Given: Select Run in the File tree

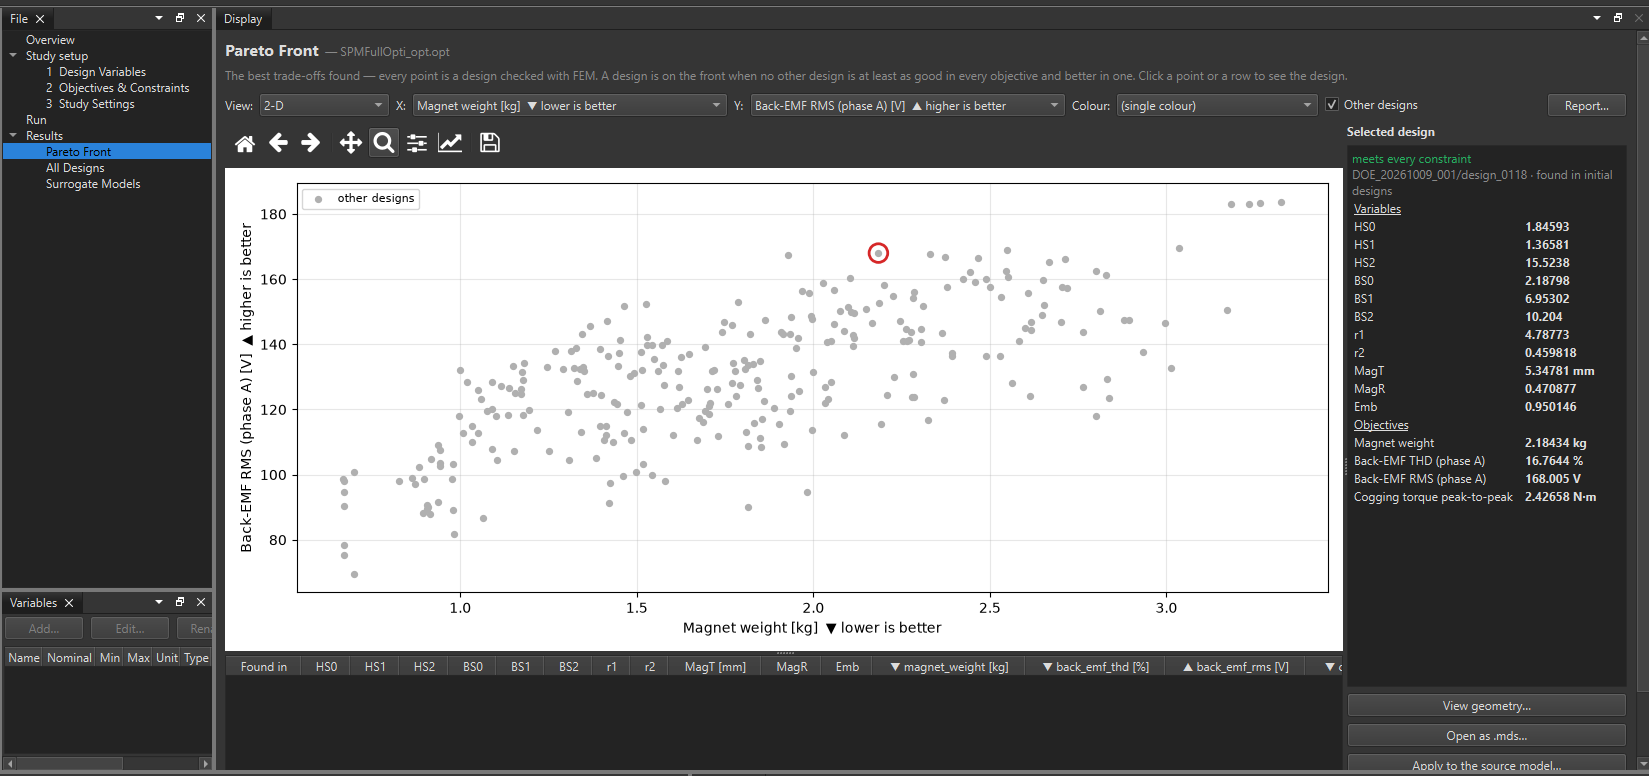Looking at the screenshot, I should point(36,120).
